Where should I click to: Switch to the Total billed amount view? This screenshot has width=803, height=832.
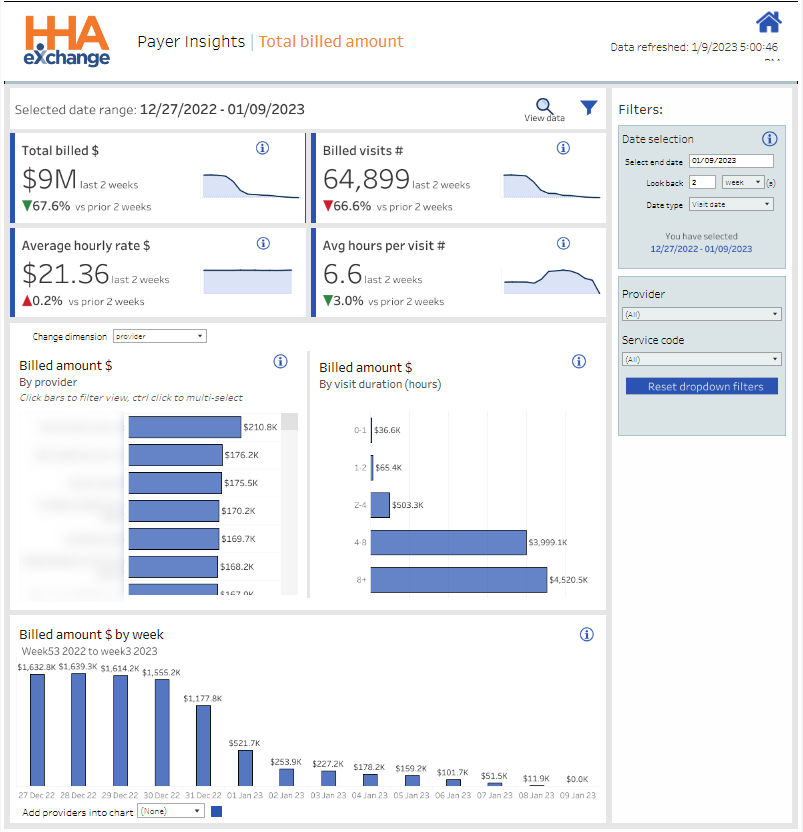(331, 42)
